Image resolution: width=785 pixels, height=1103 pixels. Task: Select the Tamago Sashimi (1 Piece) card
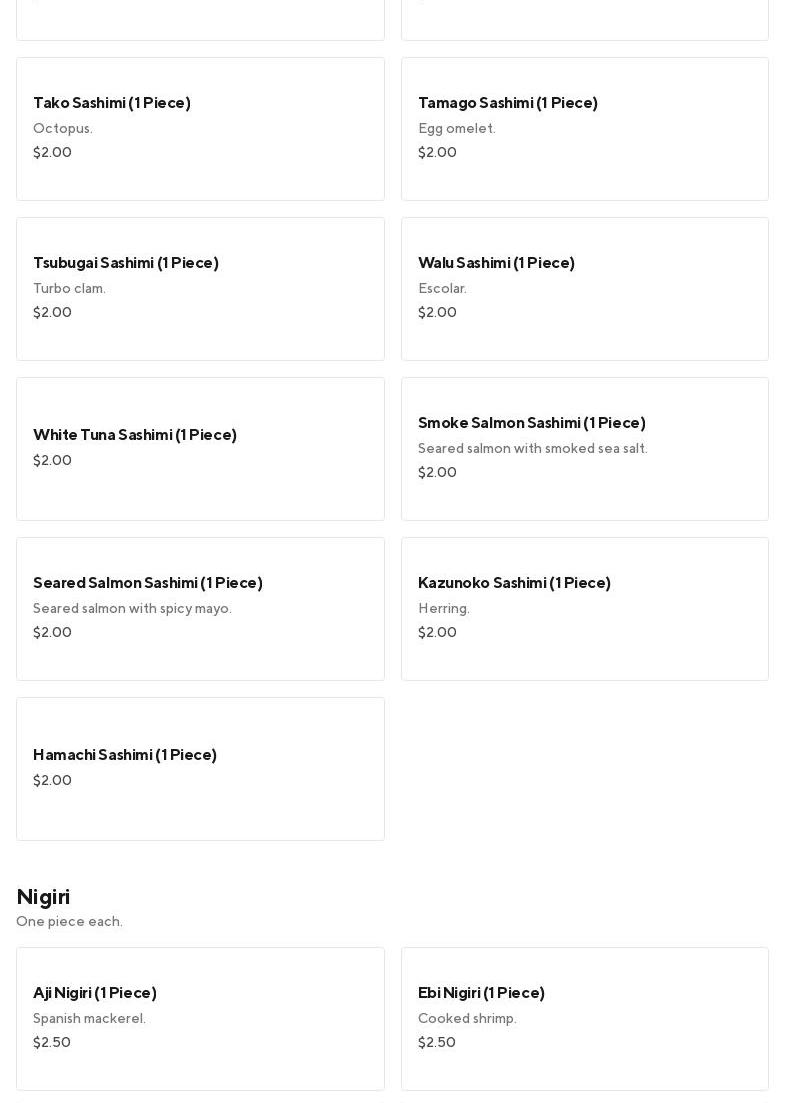coord(584,129)
